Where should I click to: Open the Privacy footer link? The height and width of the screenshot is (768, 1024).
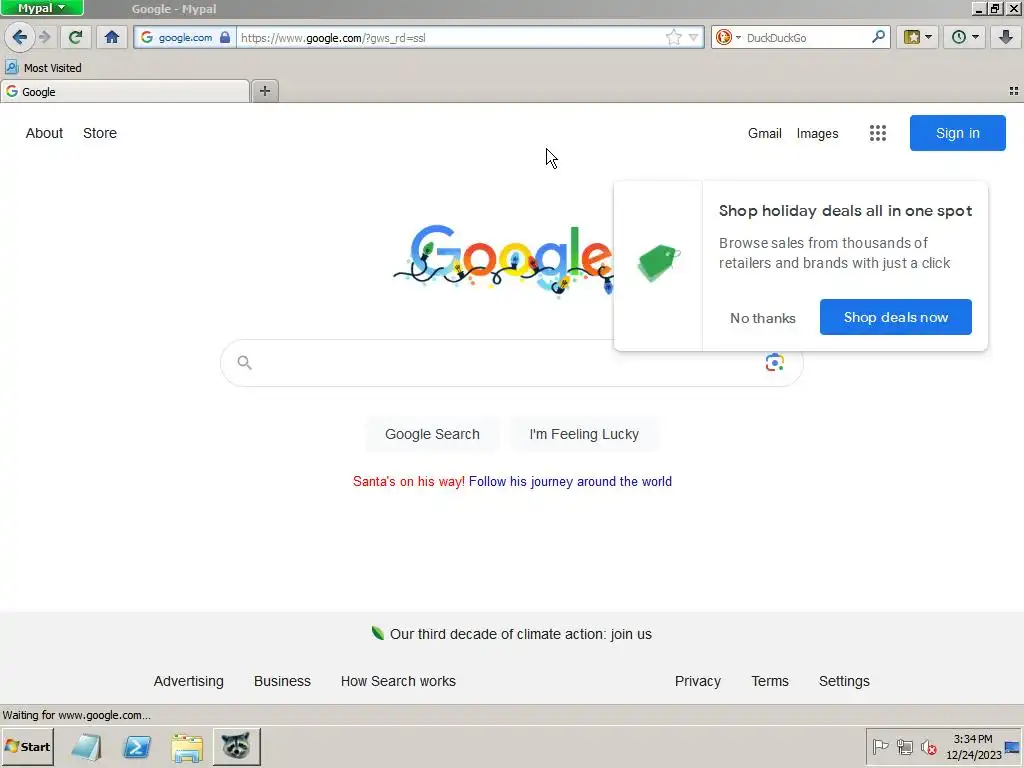coord(697,681)
